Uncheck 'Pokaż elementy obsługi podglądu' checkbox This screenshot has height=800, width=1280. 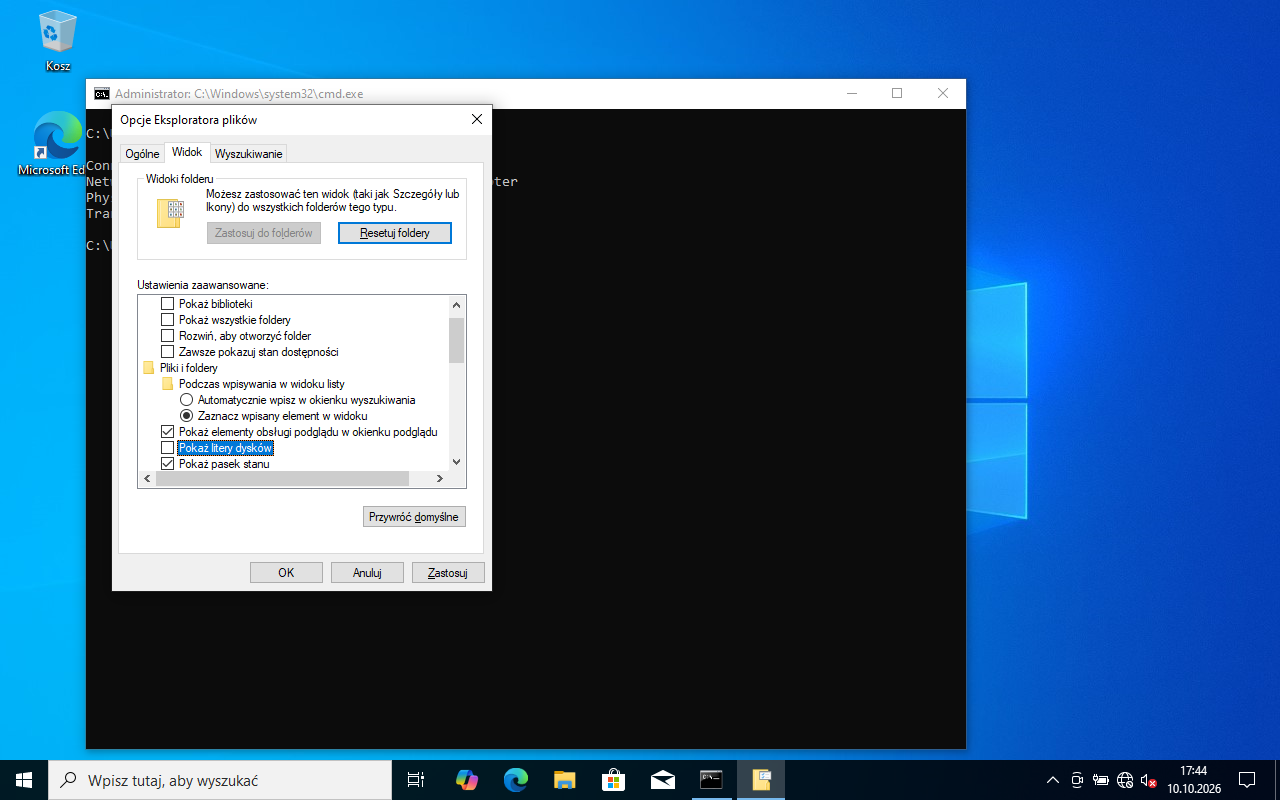pos(168,432)
